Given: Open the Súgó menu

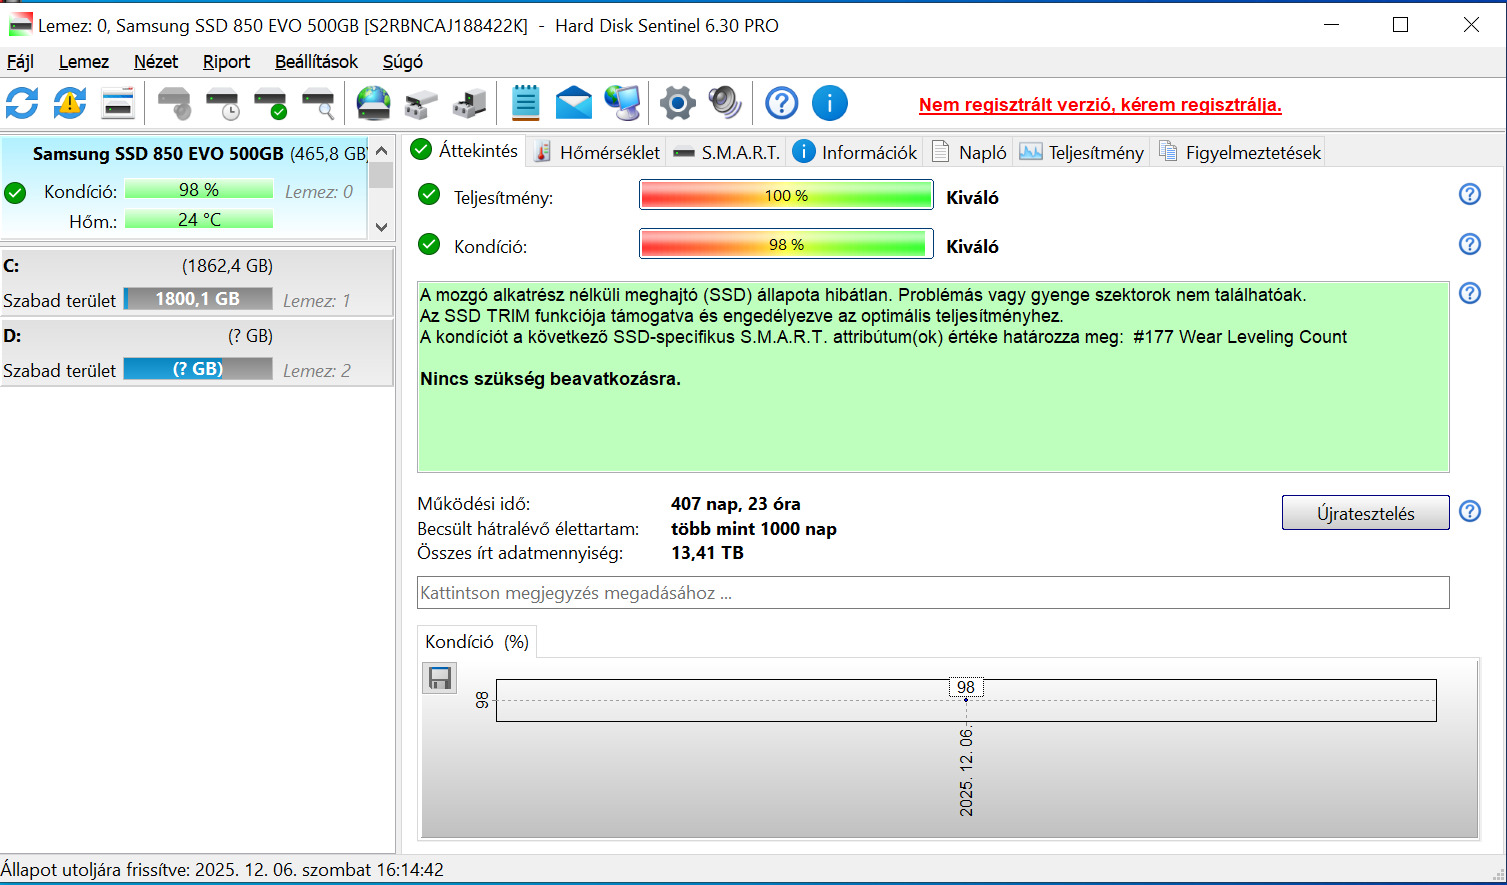Looking at the screenshot, I should 402,62.
